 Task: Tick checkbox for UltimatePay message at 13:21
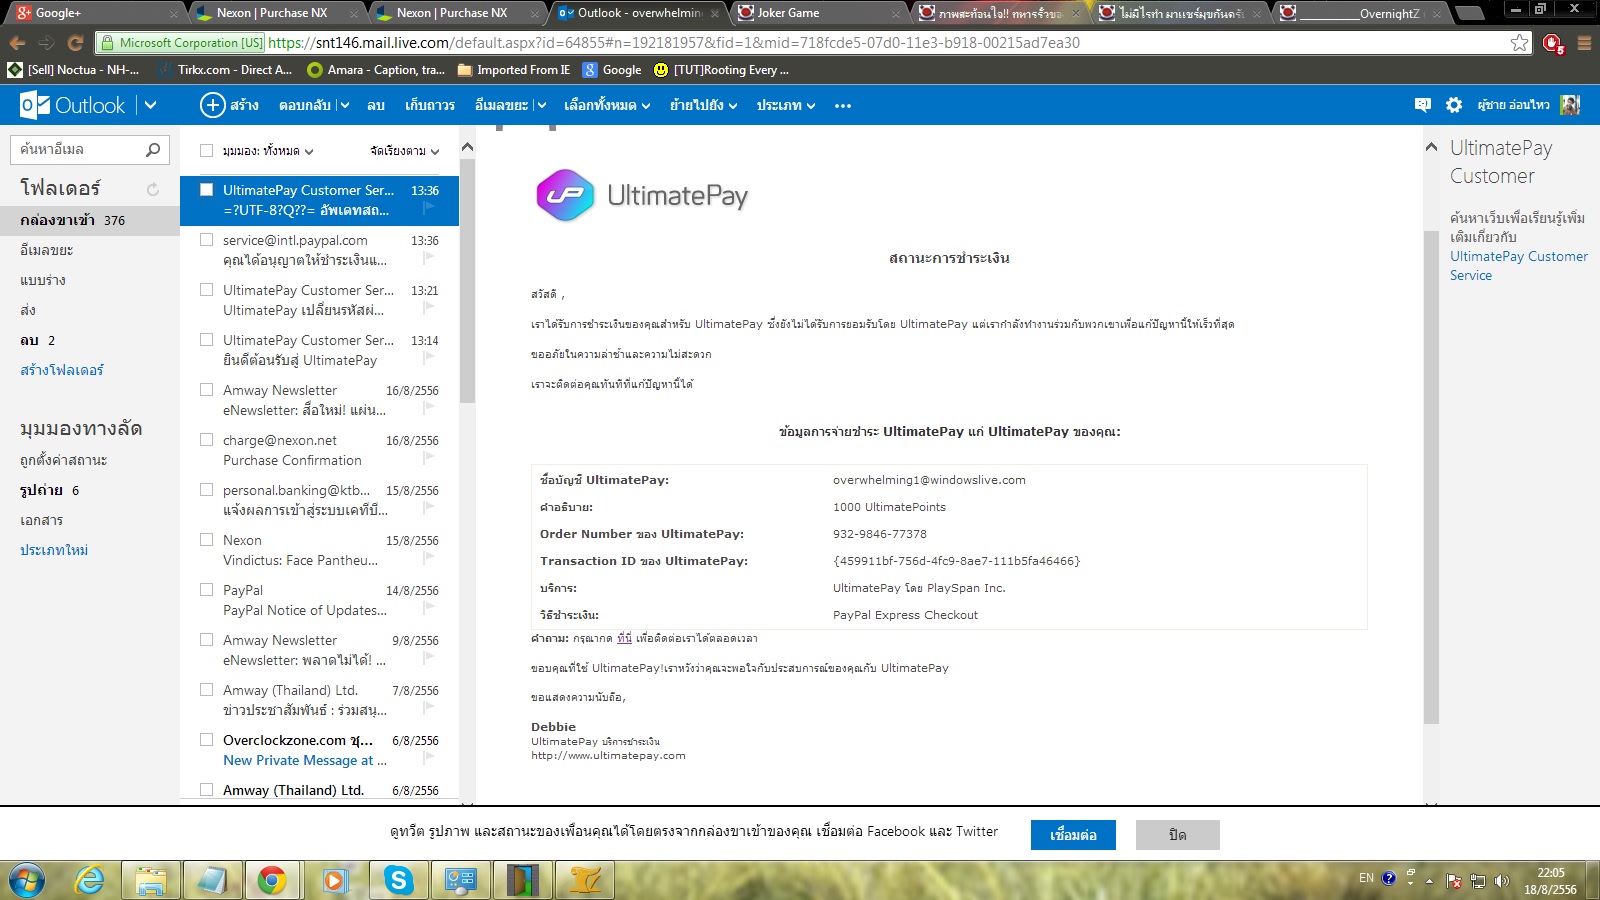tap(207, 290)
